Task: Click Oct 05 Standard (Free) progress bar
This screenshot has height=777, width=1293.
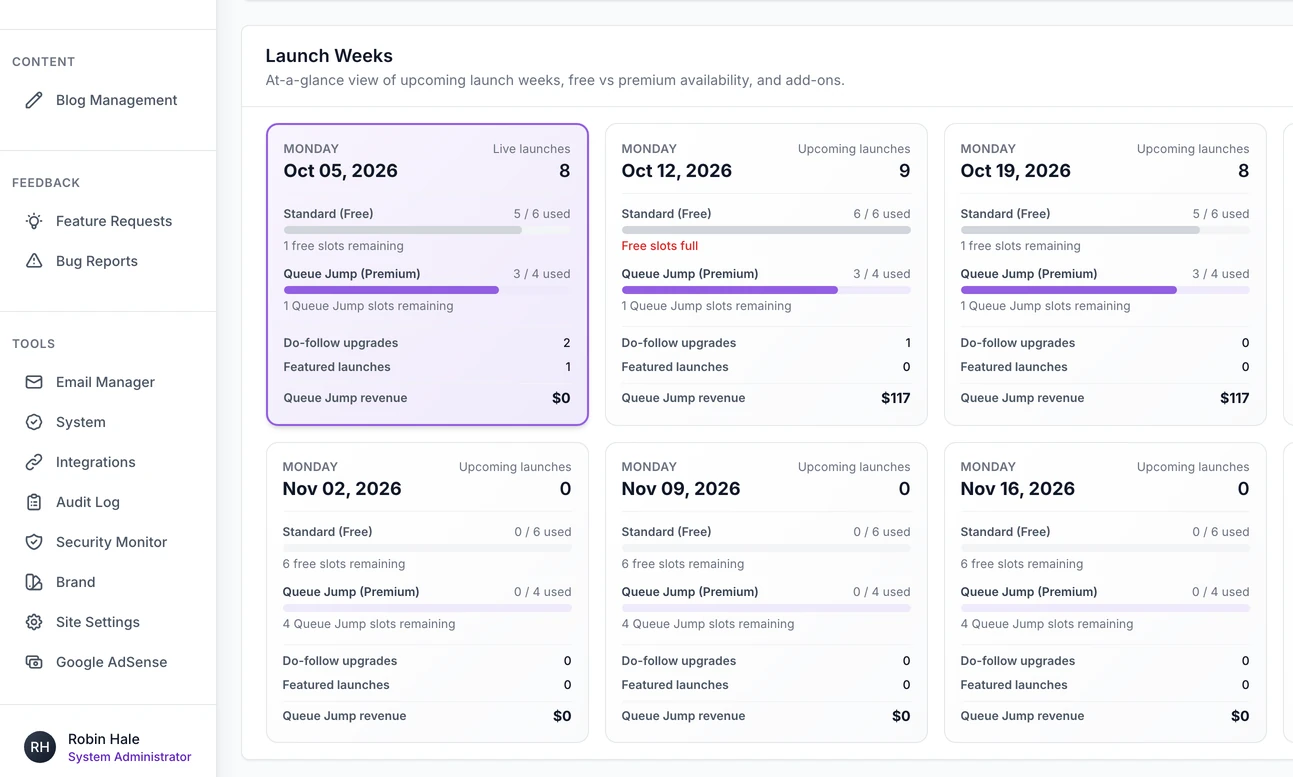Action: [x=427, y=230]
